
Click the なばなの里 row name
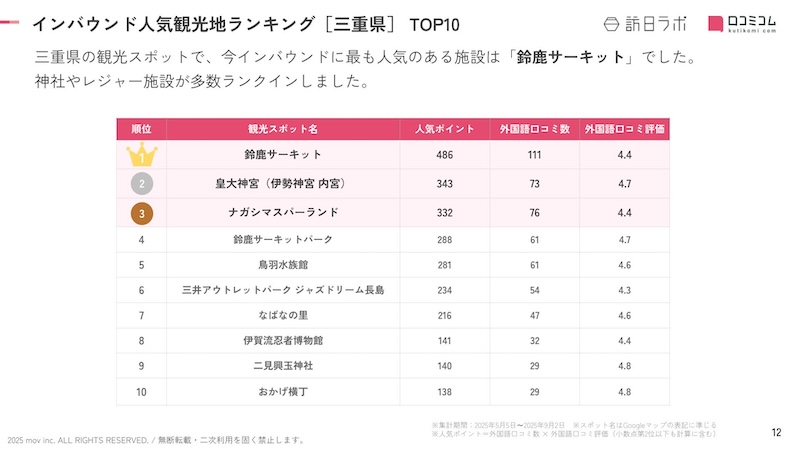click(x=283, y=316)
